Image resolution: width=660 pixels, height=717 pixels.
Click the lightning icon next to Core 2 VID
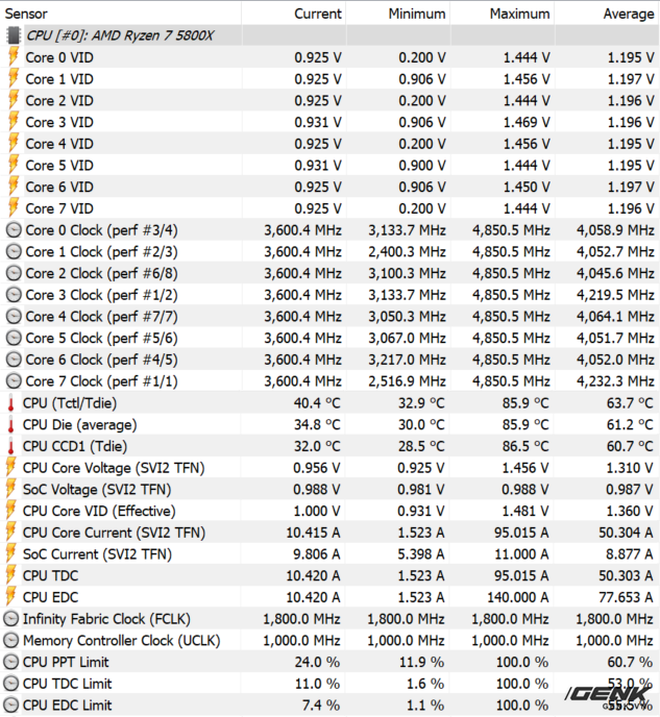click(x=14, y=100)
